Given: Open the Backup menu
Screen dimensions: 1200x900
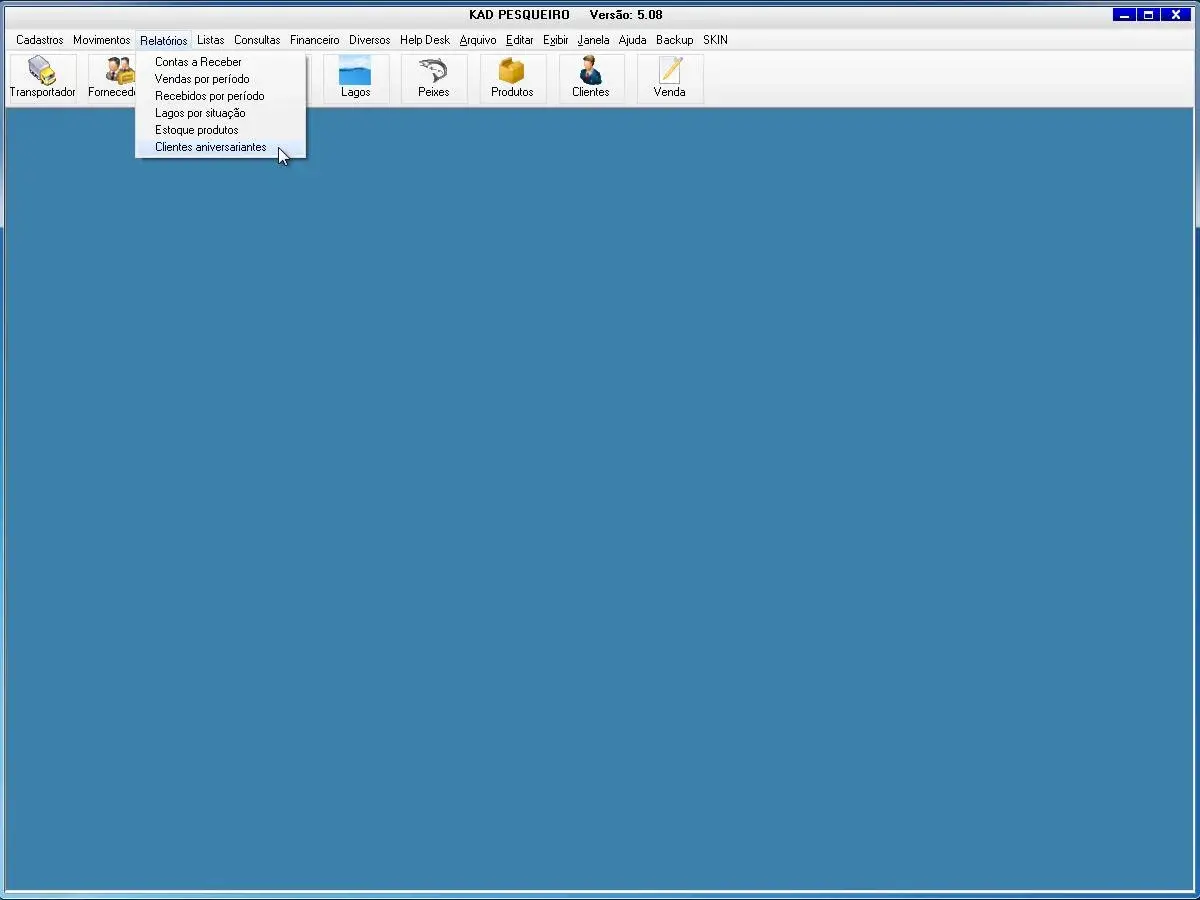Looking at the screenshot, I should click(x=675, y=40).
